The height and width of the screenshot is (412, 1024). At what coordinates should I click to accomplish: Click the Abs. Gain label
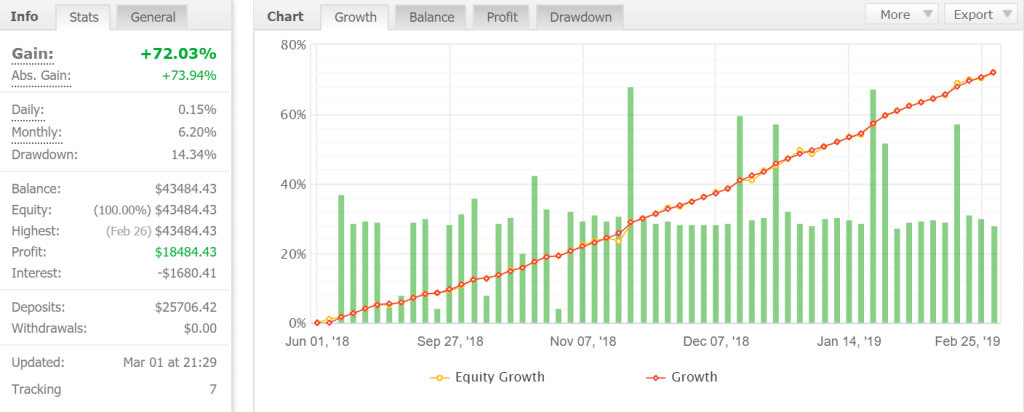coord(42,75)
